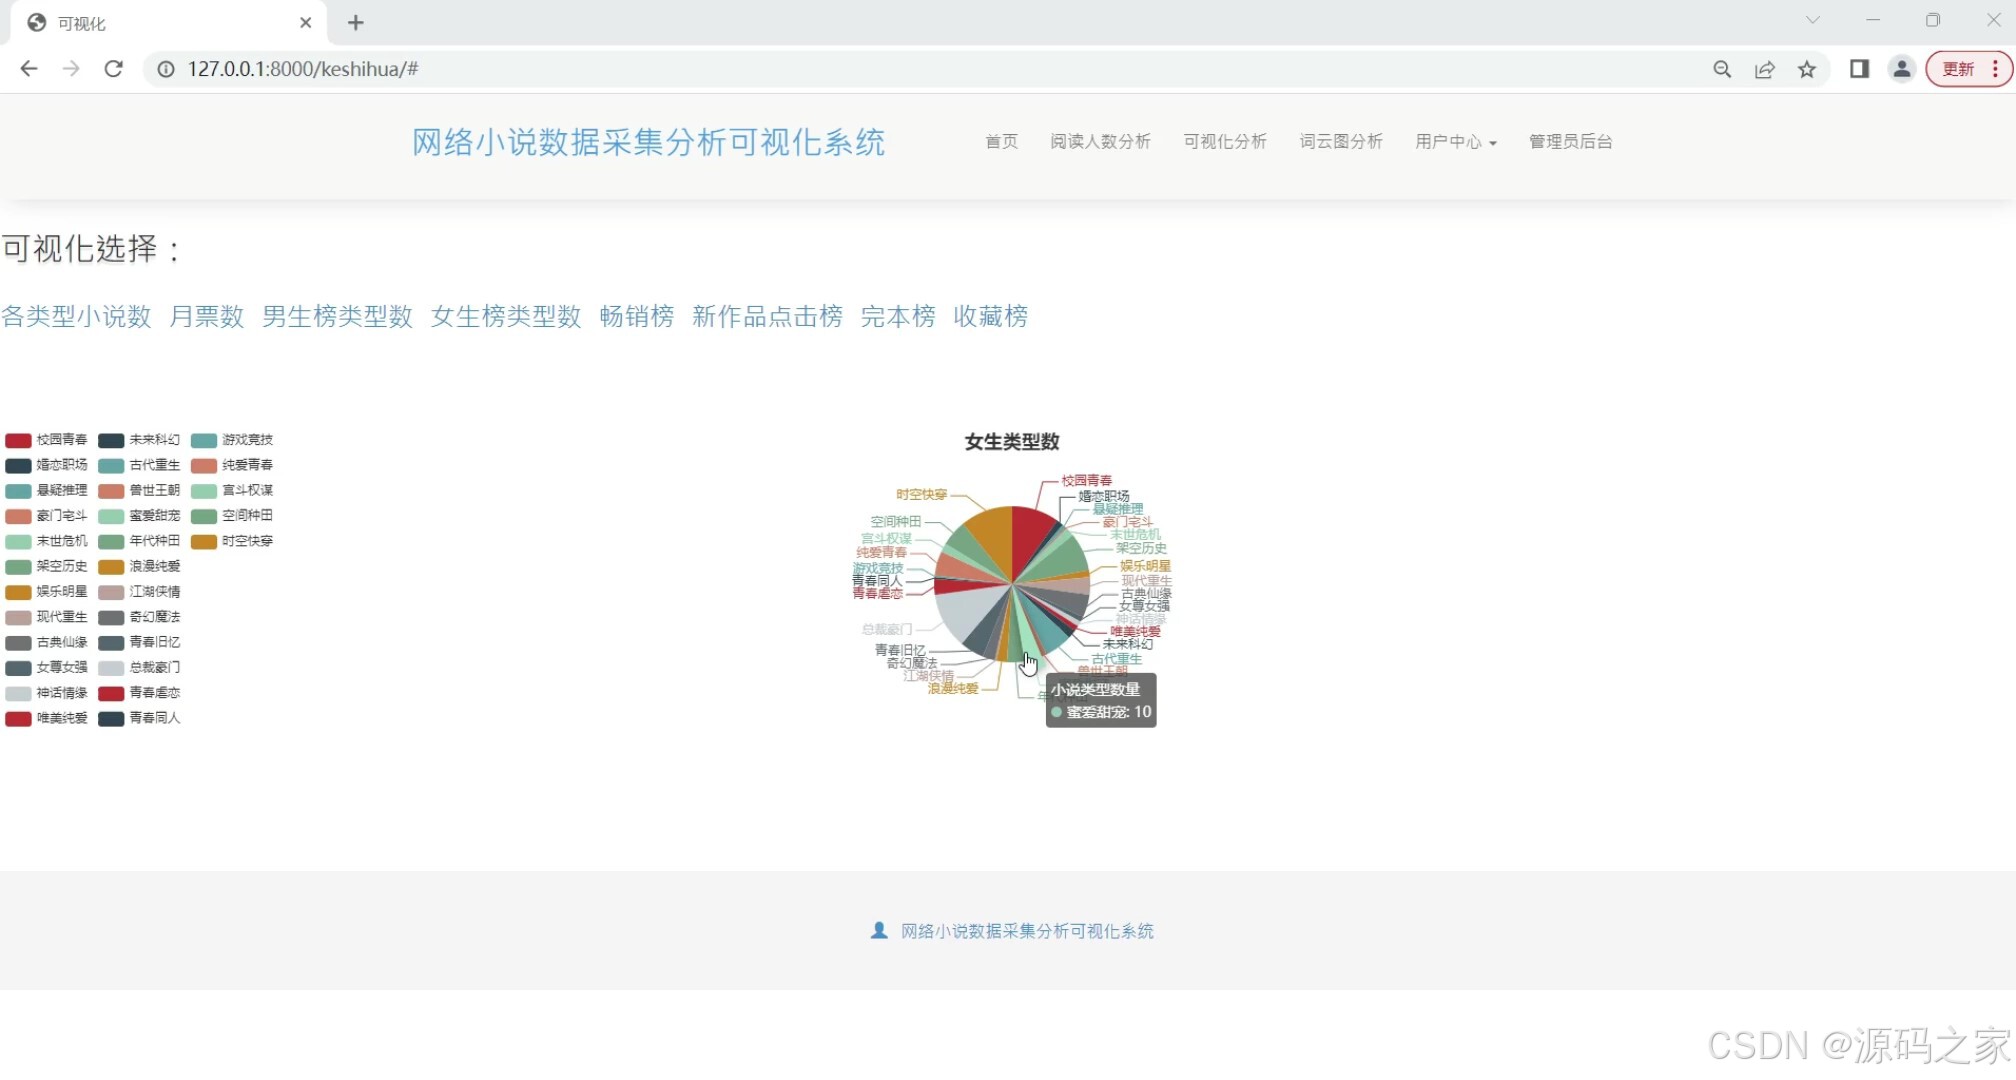Open the Chrome profile avatar icon
Image resolution: width=2016 pixels, height=1080 pixels.
pyautogui.click(x=1901, y=69)
